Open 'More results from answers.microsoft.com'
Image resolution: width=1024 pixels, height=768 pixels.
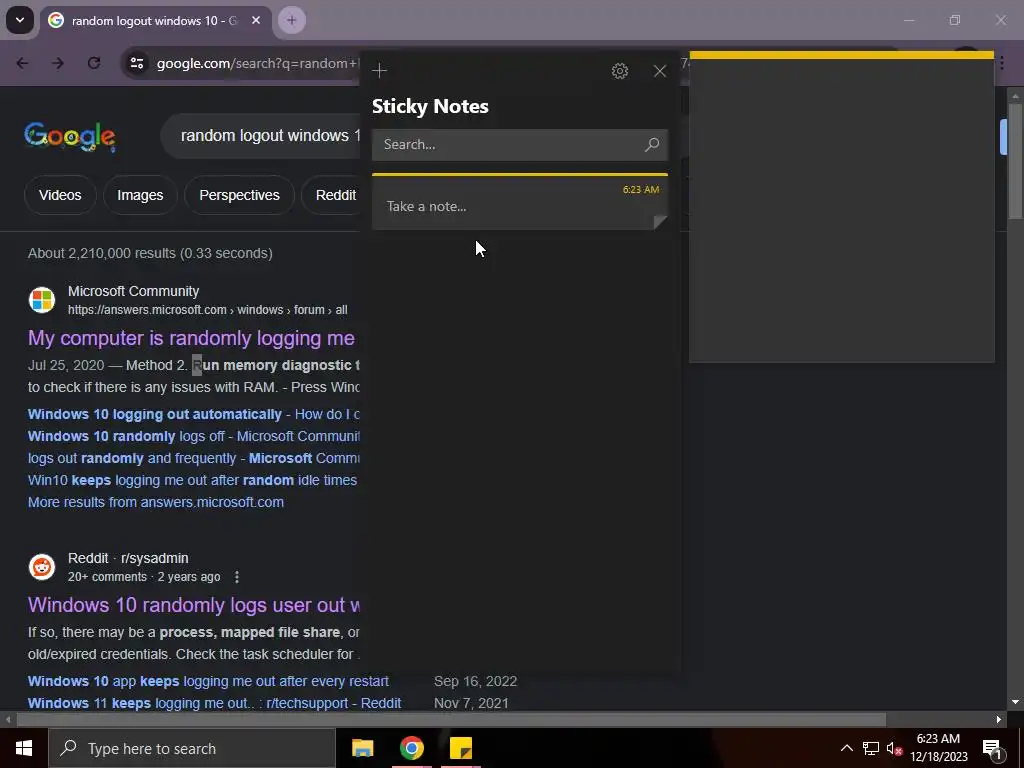(x=156, y=502)
